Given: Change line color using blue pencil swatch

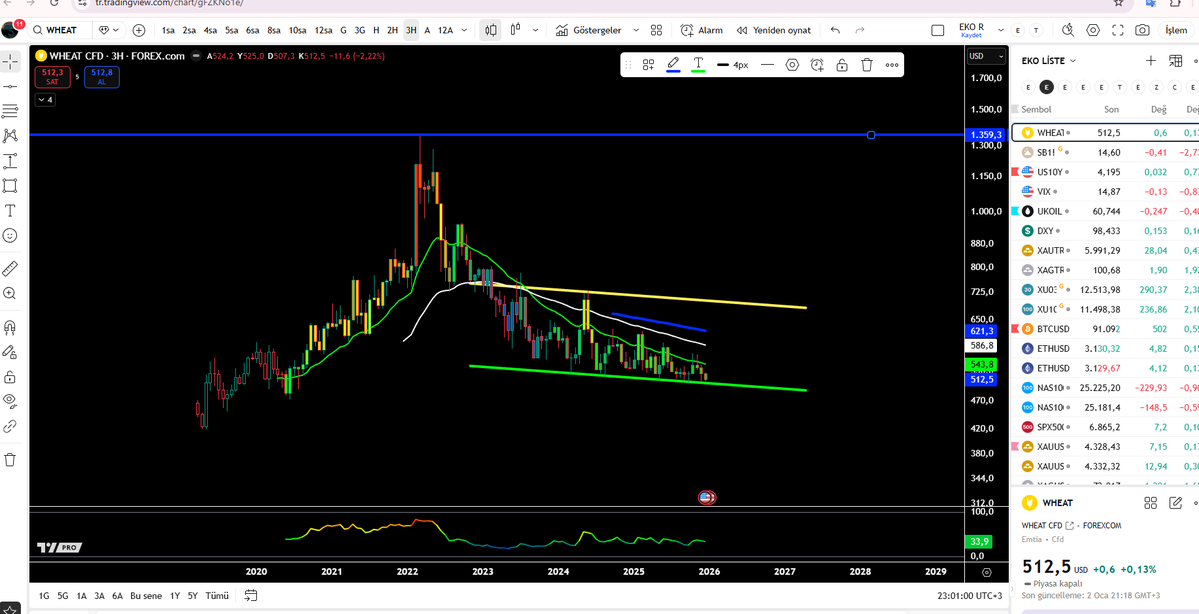Looking at the screenshot, I should (x=674, y=65).
